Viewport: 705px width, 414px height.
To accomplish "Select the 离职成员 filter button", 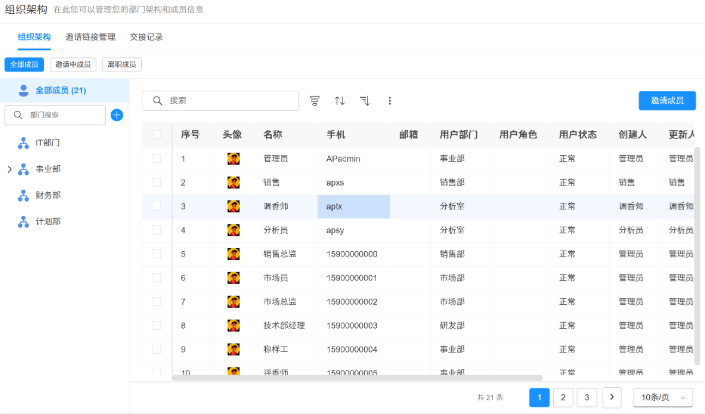I will tap(121, 64).
